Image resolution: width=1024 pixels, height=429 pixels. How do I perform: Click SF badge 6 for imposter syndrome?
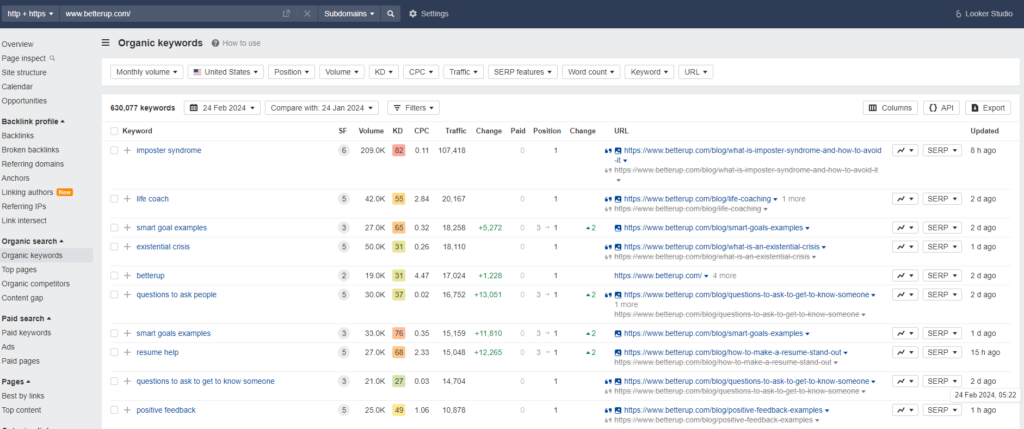coord(343,150)
